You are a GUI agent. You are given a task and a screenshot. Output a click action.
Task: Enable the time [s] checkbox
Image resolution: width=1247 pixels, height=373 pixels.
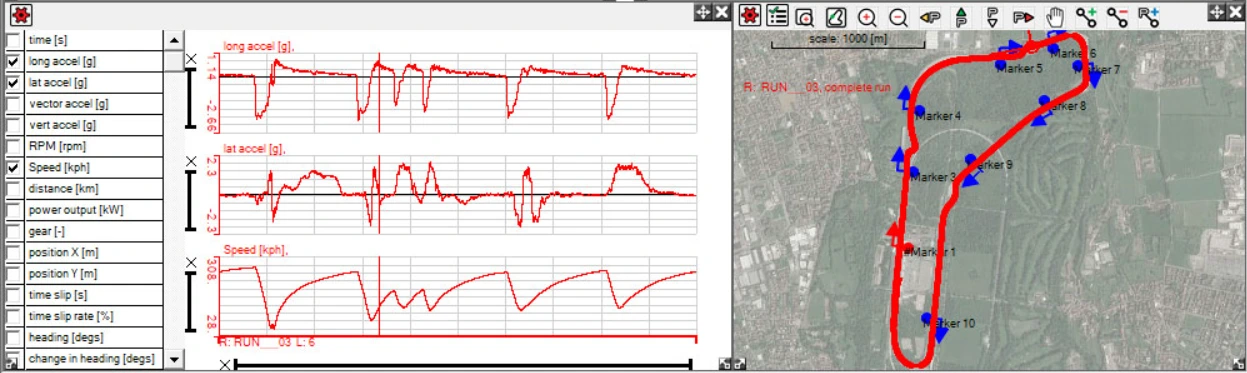pos(13,40)
